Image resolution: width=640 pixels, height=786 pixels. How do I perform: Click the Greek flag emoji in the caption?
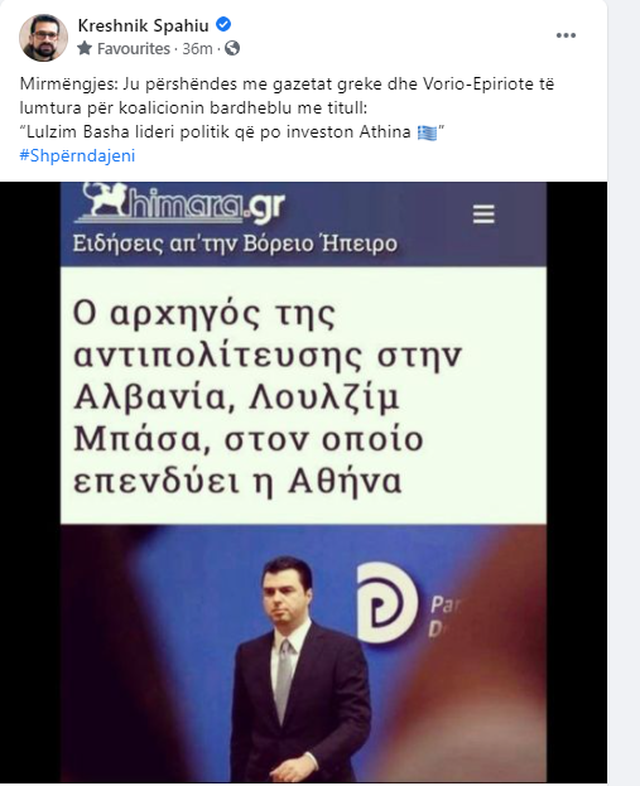[427, 133]
